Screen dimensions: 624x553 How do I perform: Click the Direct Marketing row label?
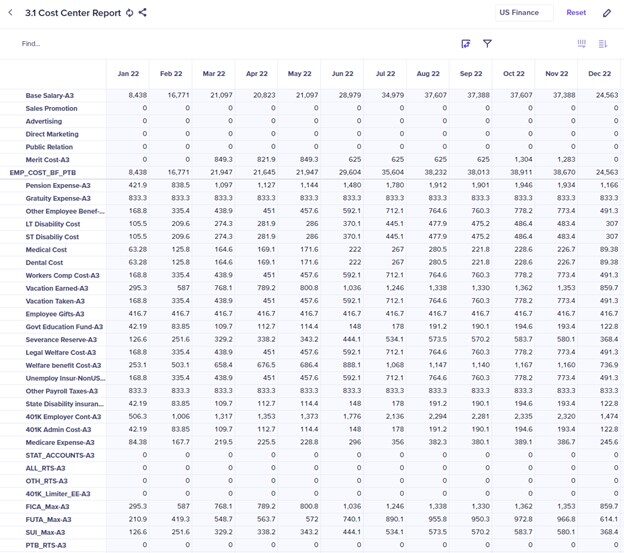(52, 134)
